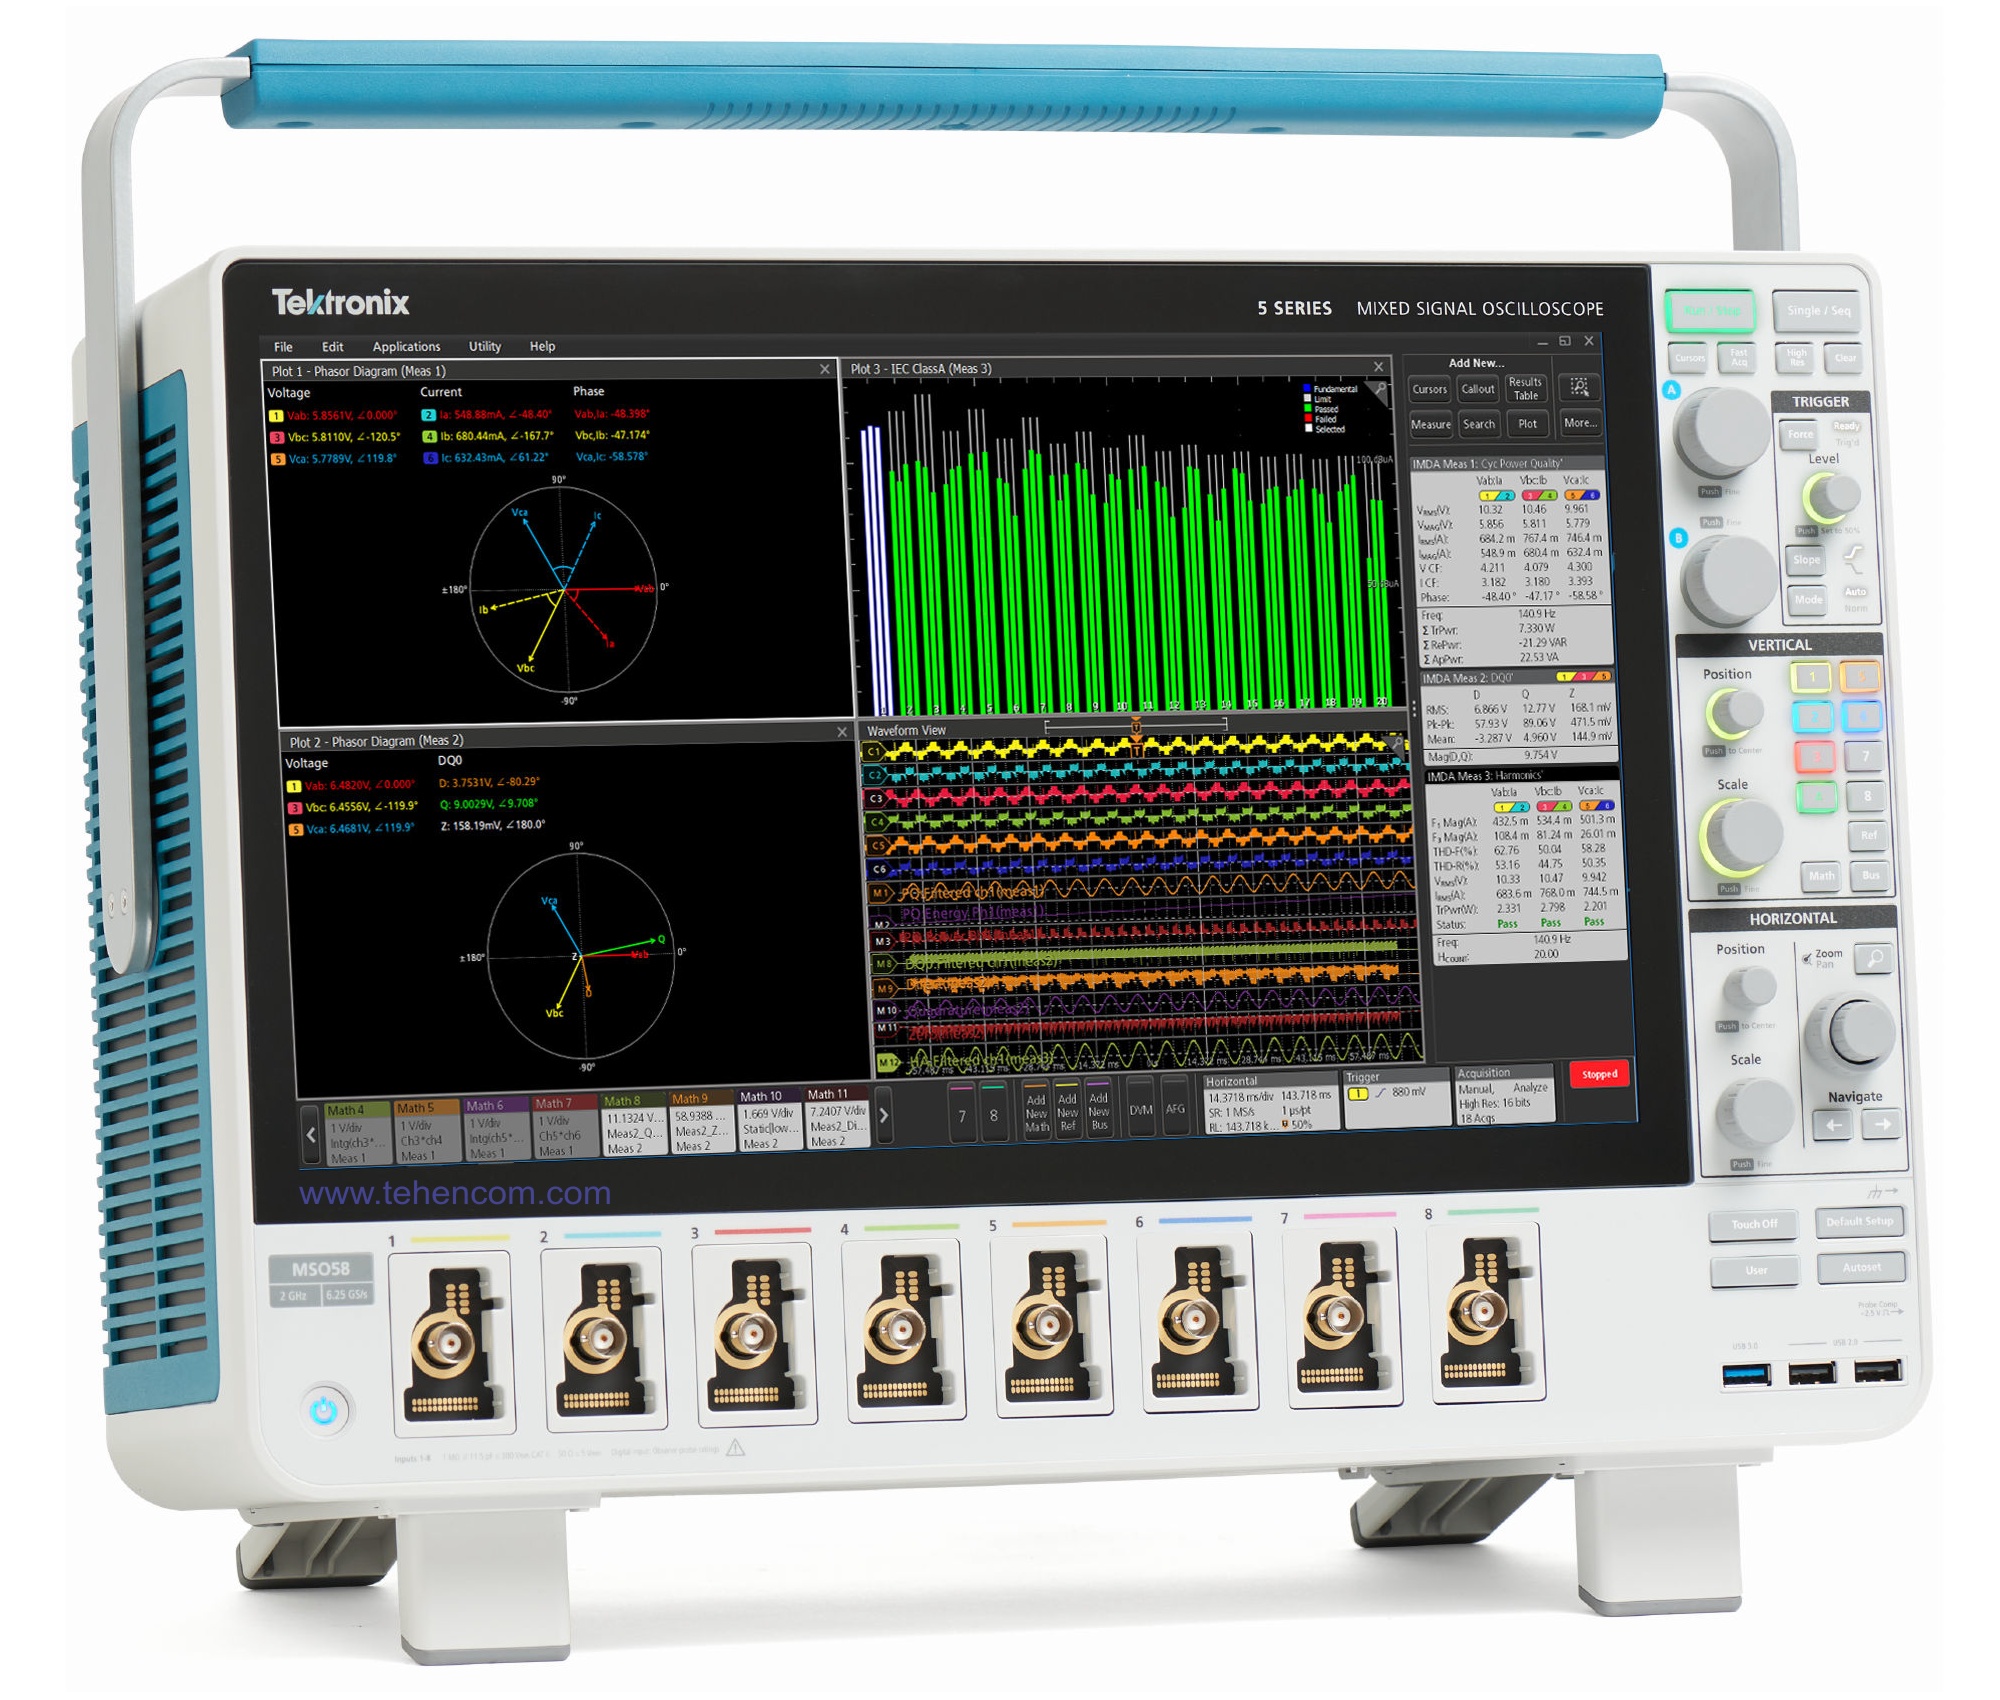Screen dimensions: 2000x1700
Task: Select the C3 waveform handle
Action: pos(876,798)
